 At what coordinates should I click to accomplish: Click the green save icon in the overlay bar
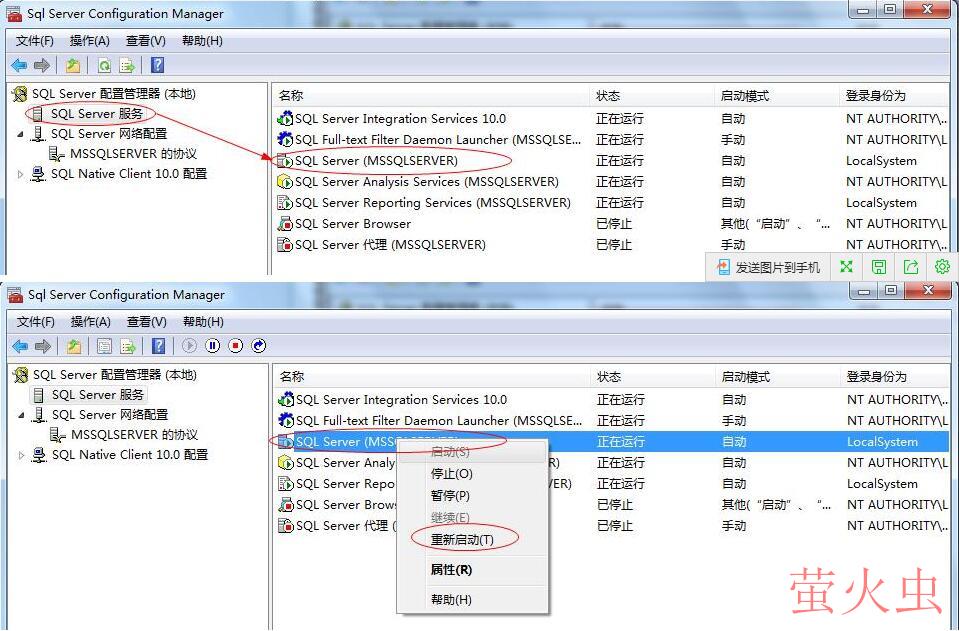879,267
